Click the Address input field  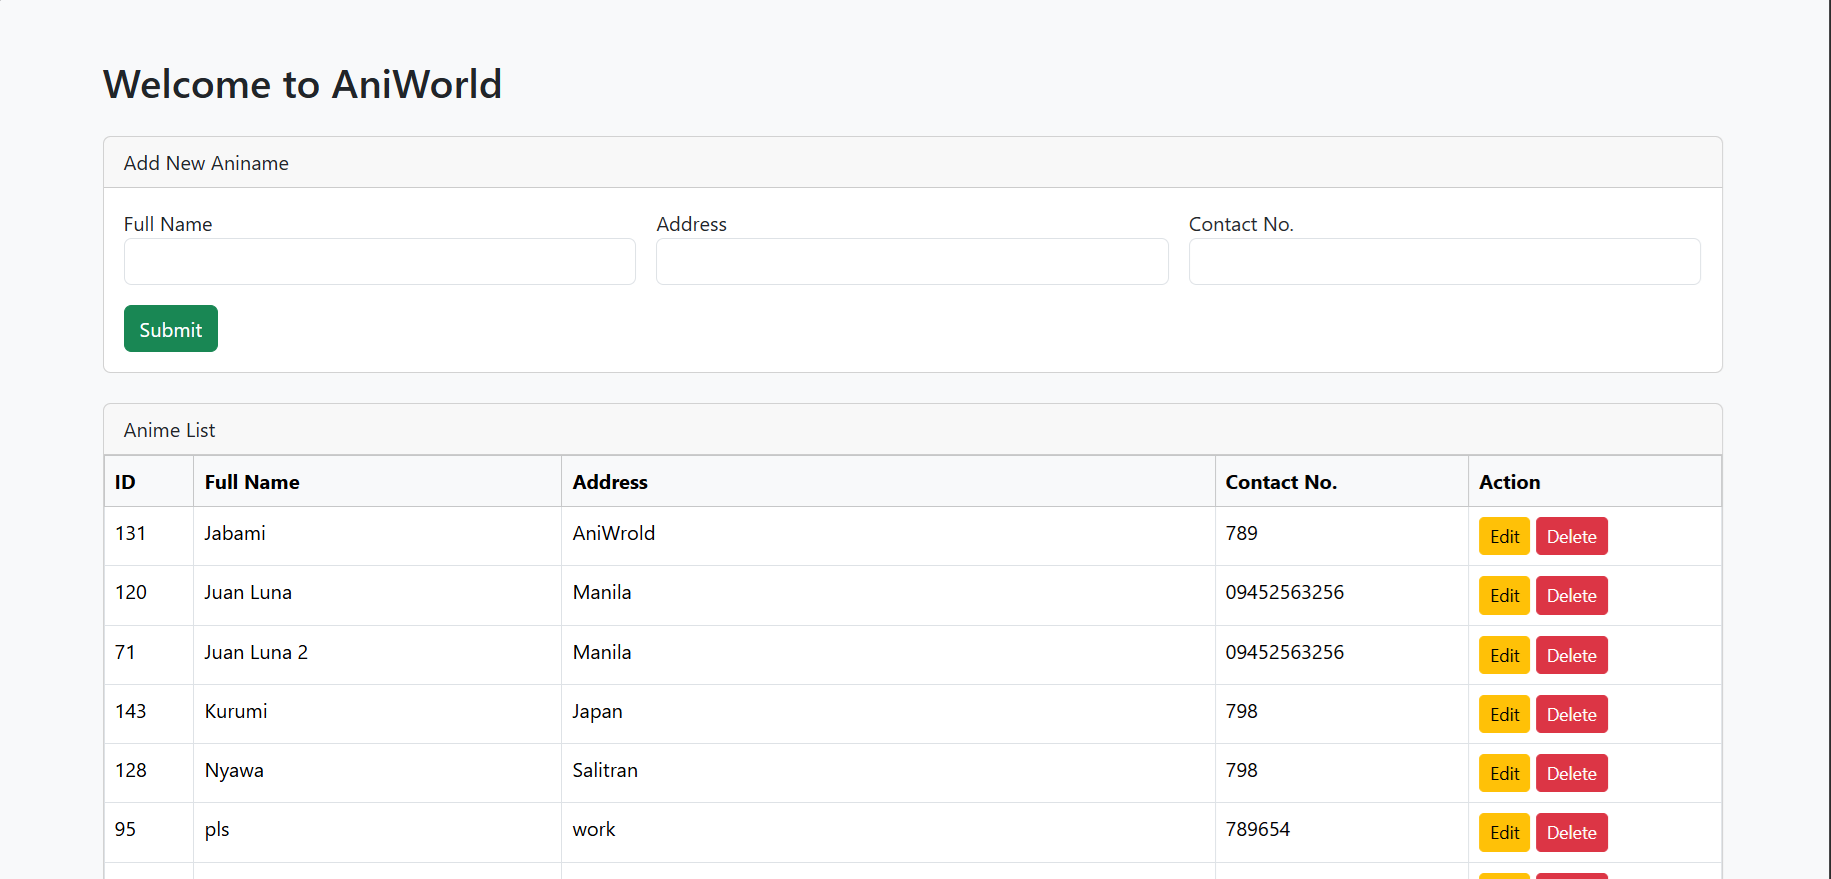click(x=911, y=261)
